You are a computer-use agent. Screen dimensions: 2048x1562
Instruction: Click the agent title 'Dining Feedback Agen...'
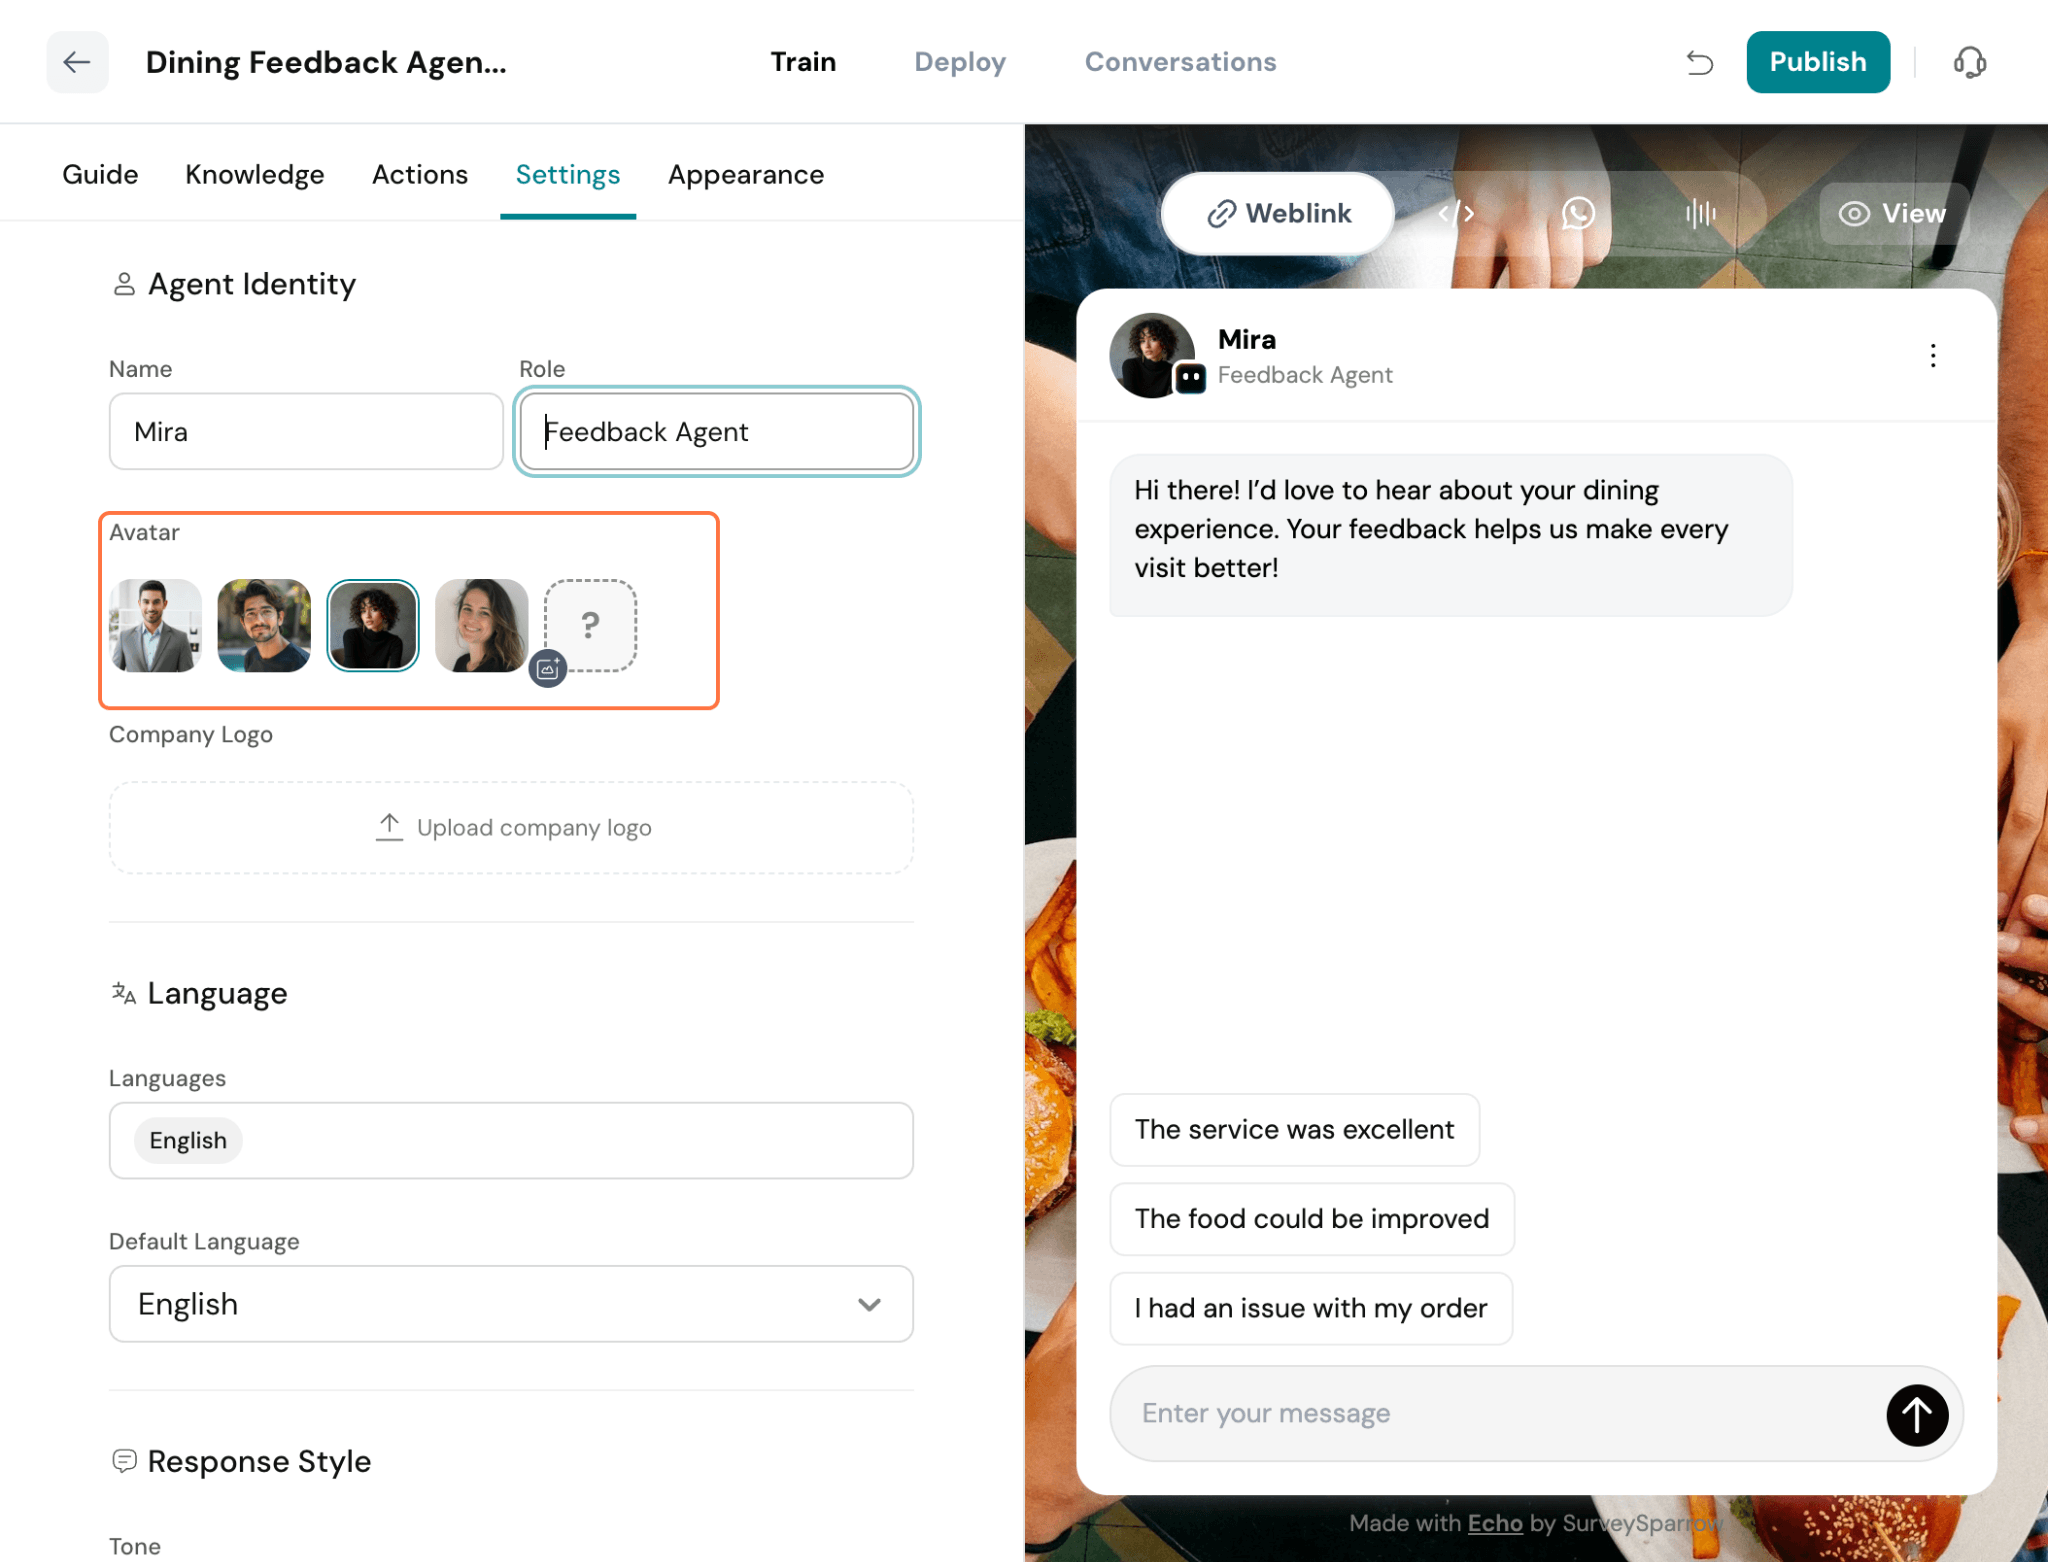326,62
